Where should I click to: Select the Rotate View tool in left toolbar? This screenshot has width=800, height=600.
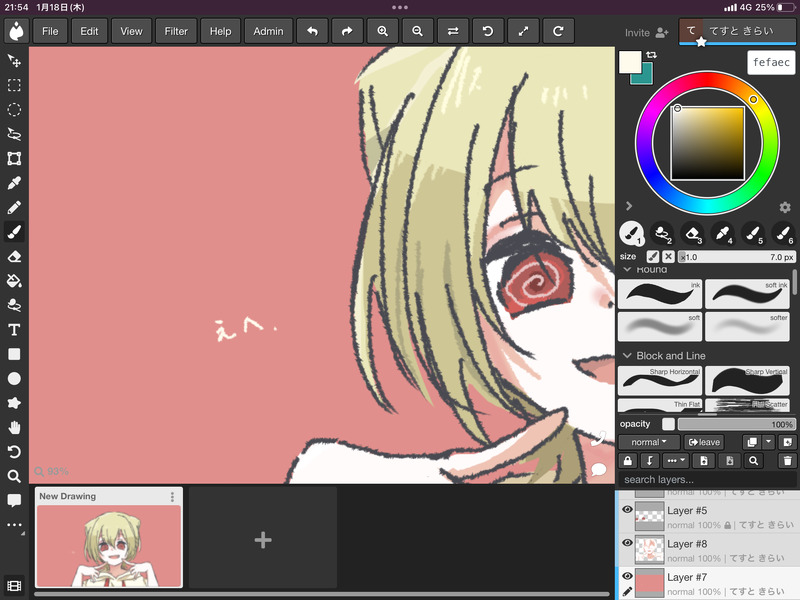[x=14, y=452]
